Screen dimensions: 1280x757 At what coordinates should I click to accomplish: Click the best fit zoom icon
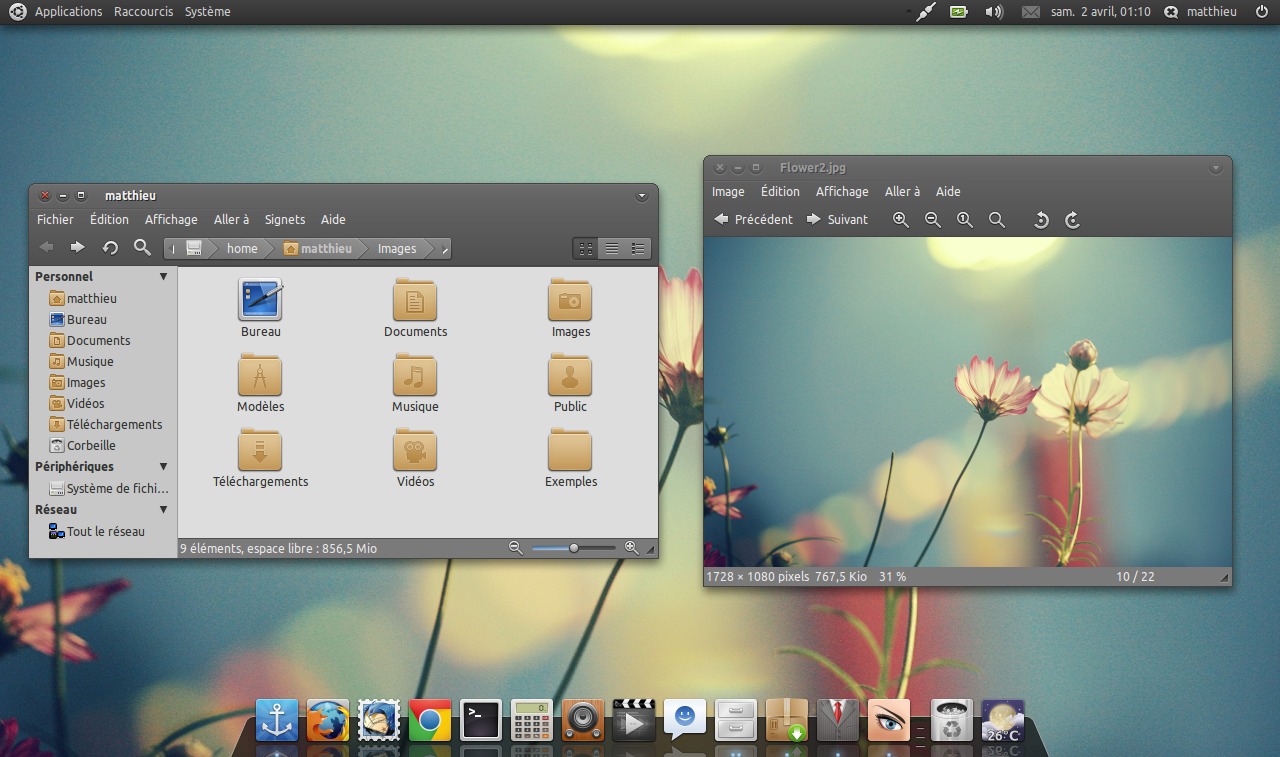tap(997, 220)
